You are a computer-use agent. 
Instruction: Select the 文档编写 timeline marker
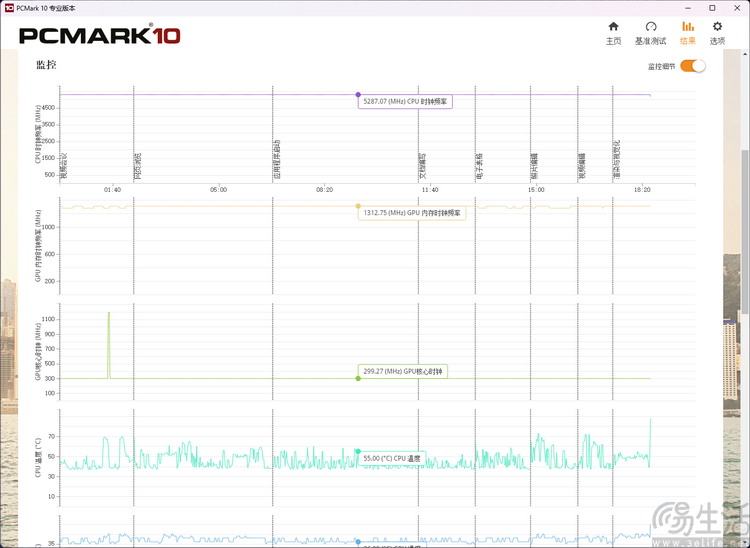point(423,166)
